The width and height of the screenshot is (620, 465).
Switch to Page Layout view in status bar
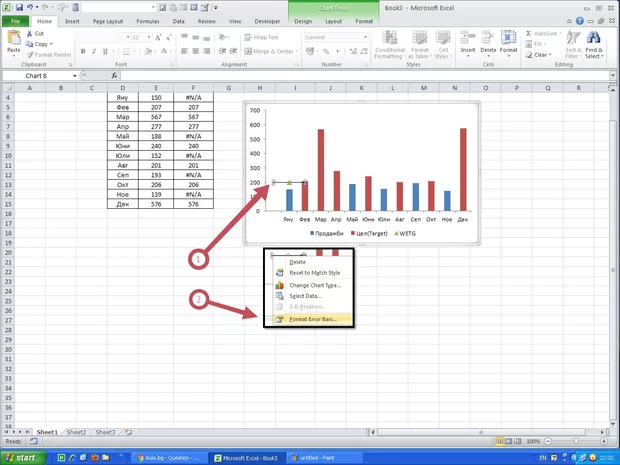pyautogui.click(x=509, y=441)
